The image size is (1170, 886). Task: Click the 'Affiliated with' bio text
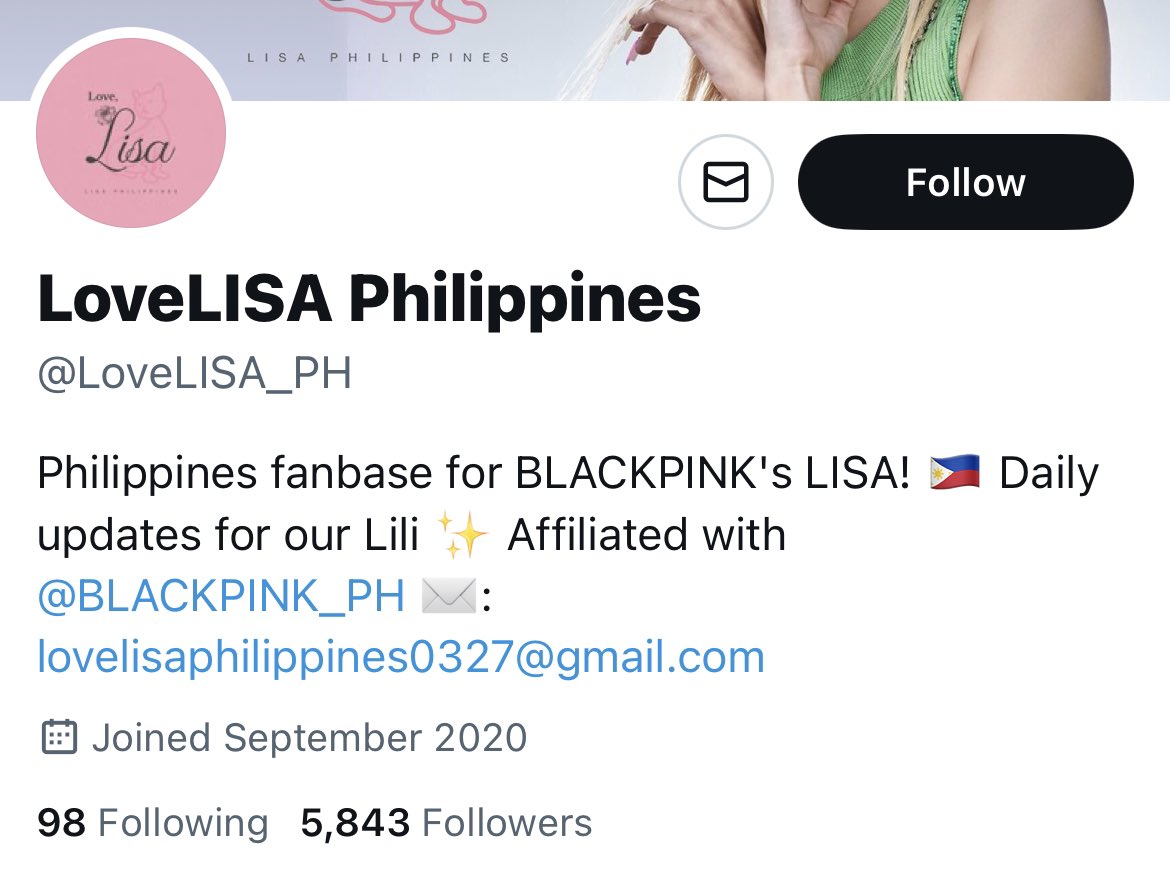point(646,534)
